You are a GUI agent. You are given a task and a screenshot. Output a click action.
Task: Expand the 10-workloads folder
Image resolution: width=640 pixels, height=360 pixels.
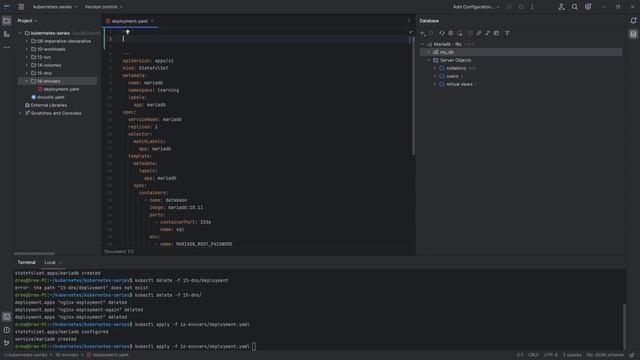[27, 49]
